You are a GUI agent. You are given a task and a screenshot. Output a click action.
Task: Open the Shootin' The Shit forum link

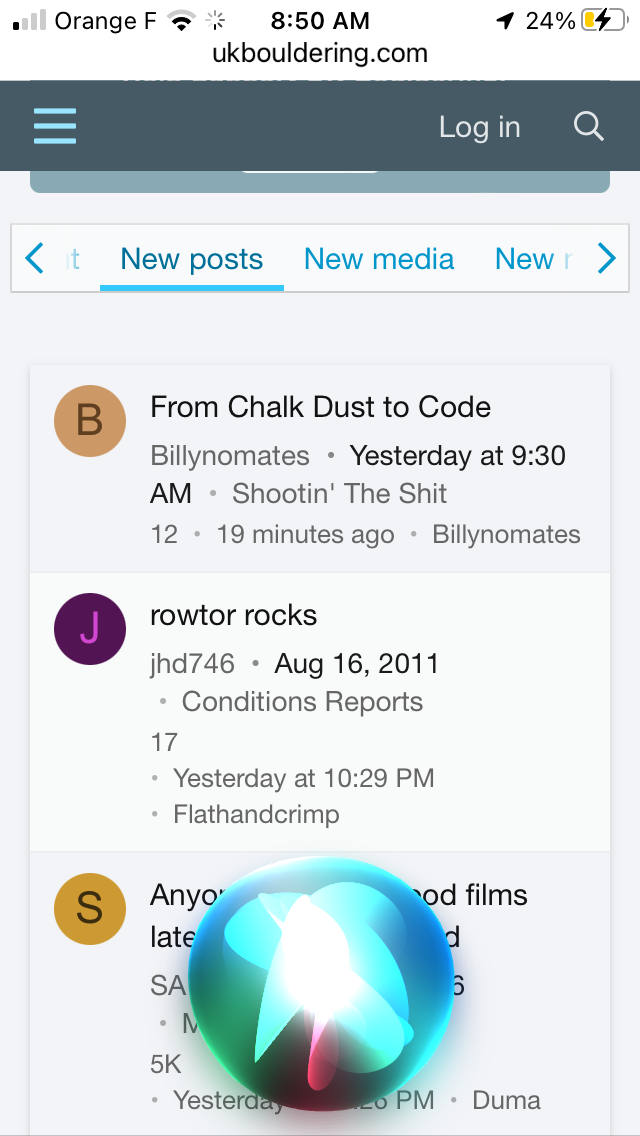click(340, 494)
